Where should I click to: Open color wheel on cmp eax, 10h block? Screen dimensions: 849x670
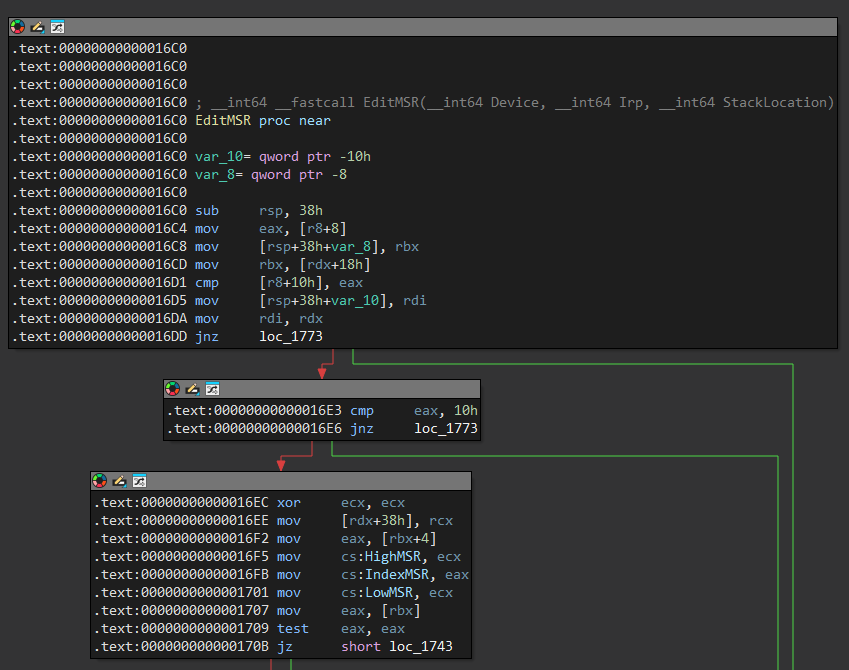(173, 389)
